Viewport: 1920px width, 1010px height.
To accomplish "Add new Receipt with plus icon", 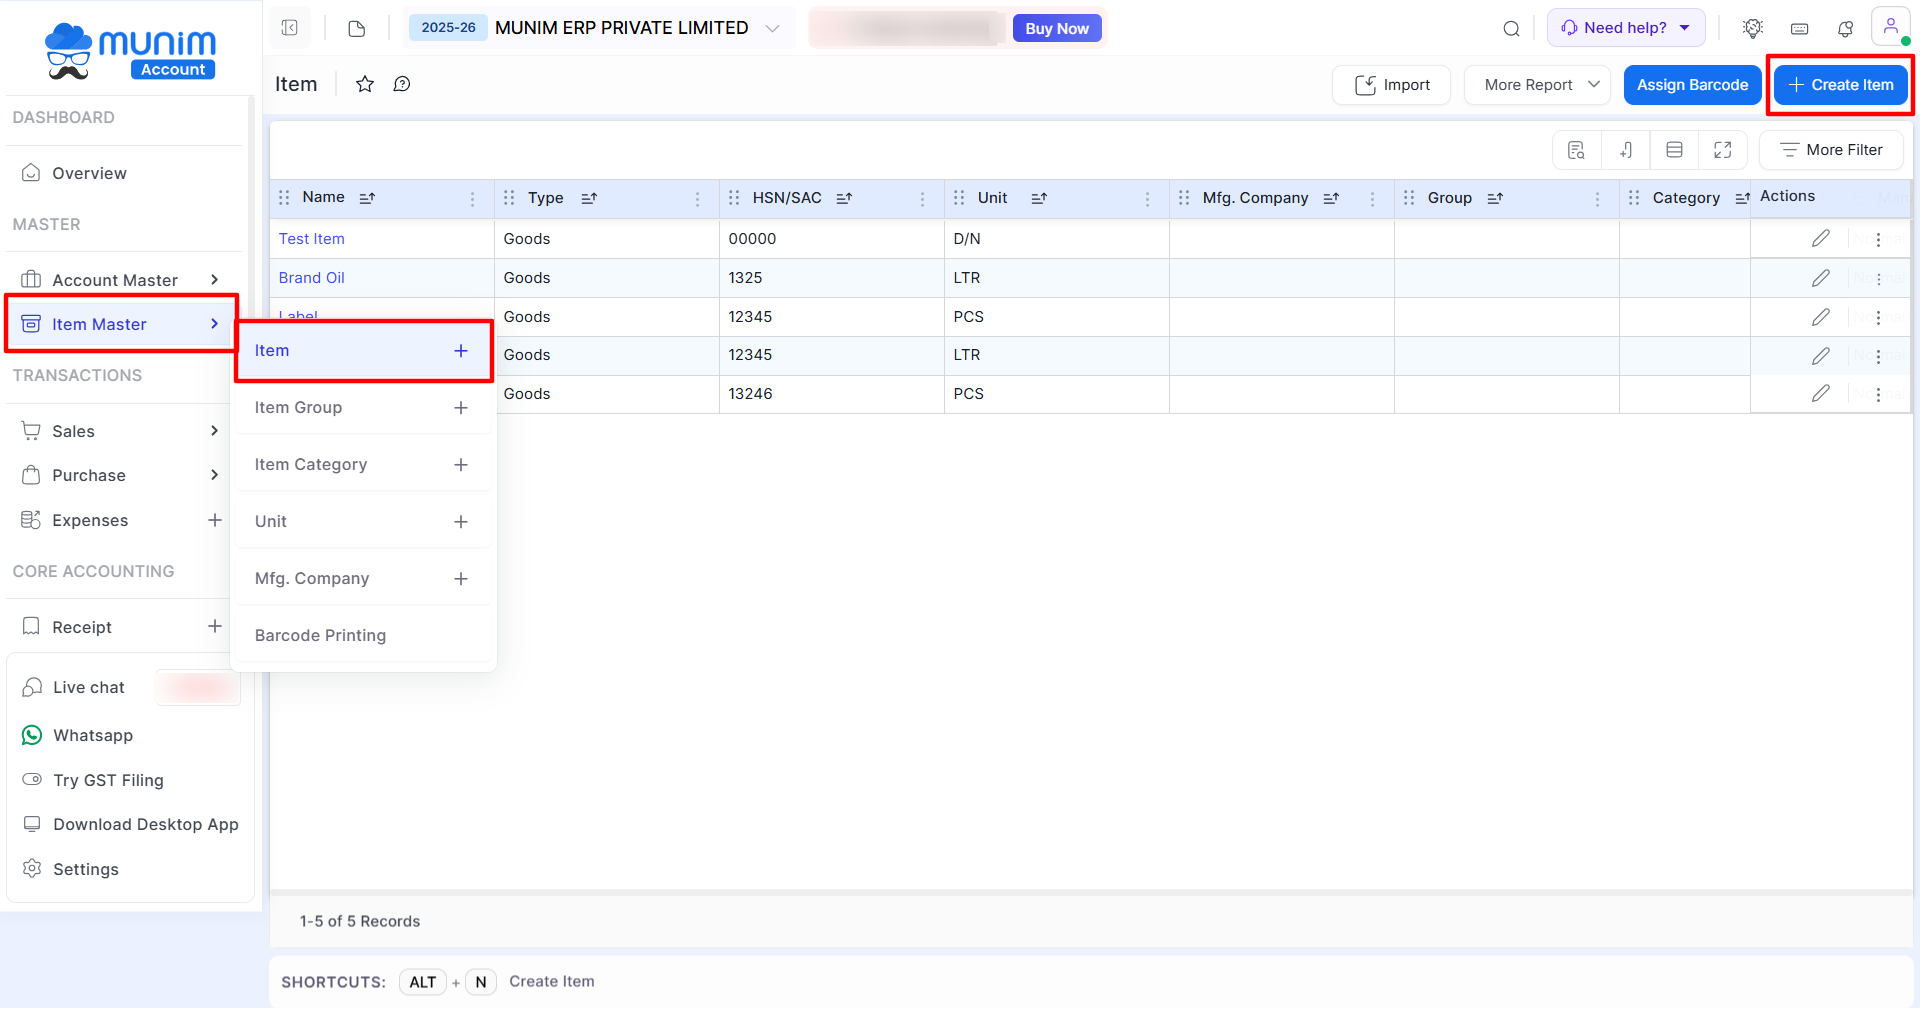I will pyautogui.click(x=215, y=626).
